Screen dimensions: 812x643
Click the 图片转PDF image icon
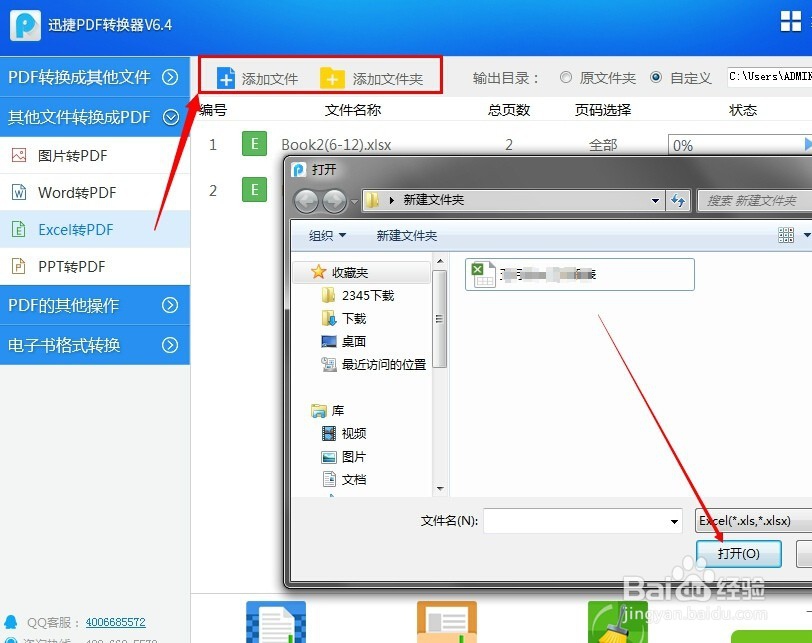point(19,155)
